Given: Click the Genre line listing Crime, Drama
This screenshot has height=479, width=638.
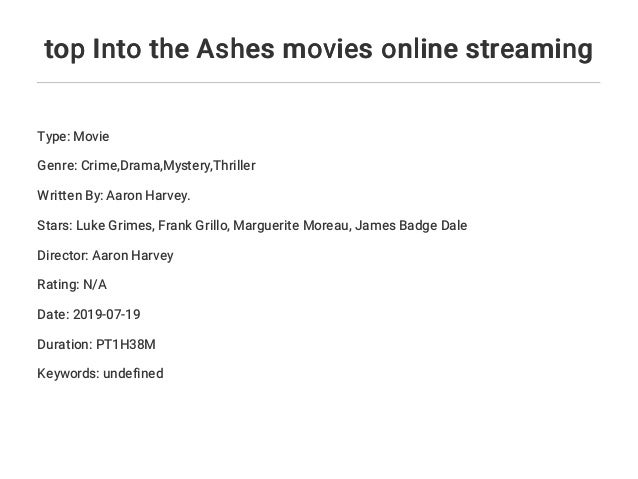Looking at the screenshot, I should 146,166.
